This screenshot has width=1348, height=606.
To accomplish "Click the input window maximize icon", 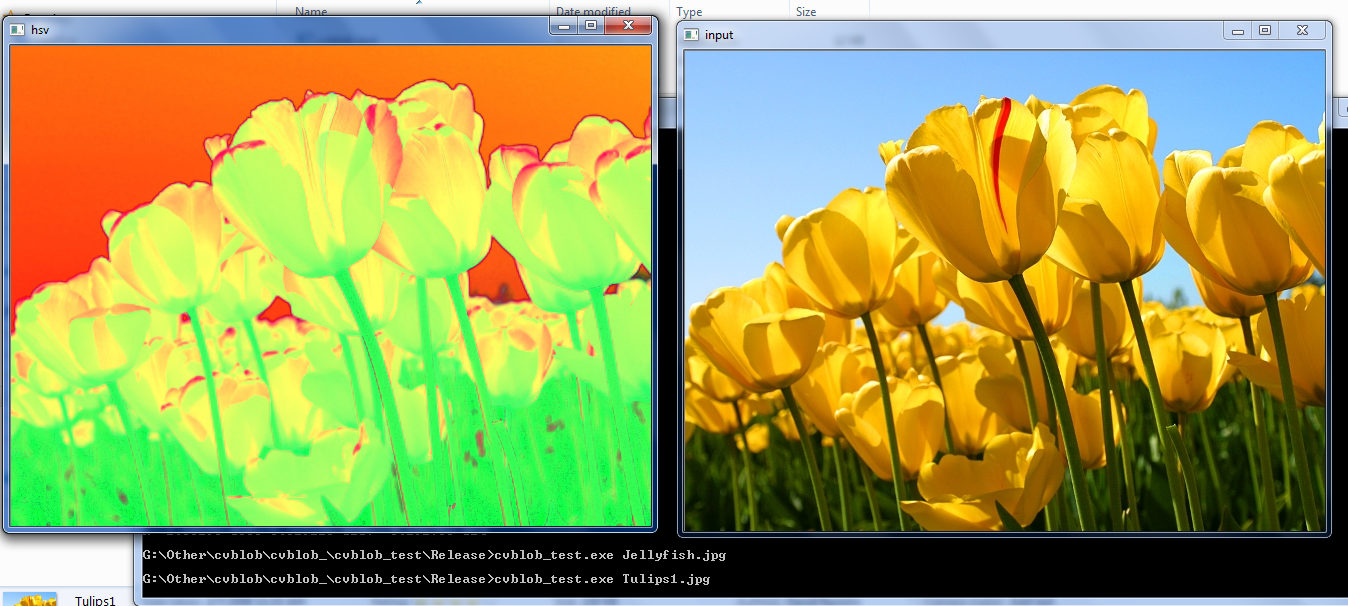I will pyautogui.click(x=1266, y=31).
